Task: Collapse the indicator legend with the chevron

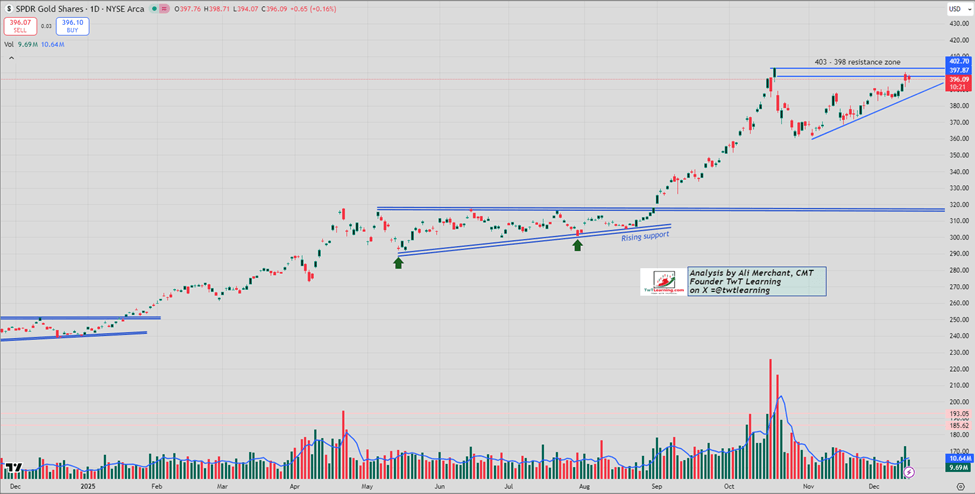Action: pos(11,58)
